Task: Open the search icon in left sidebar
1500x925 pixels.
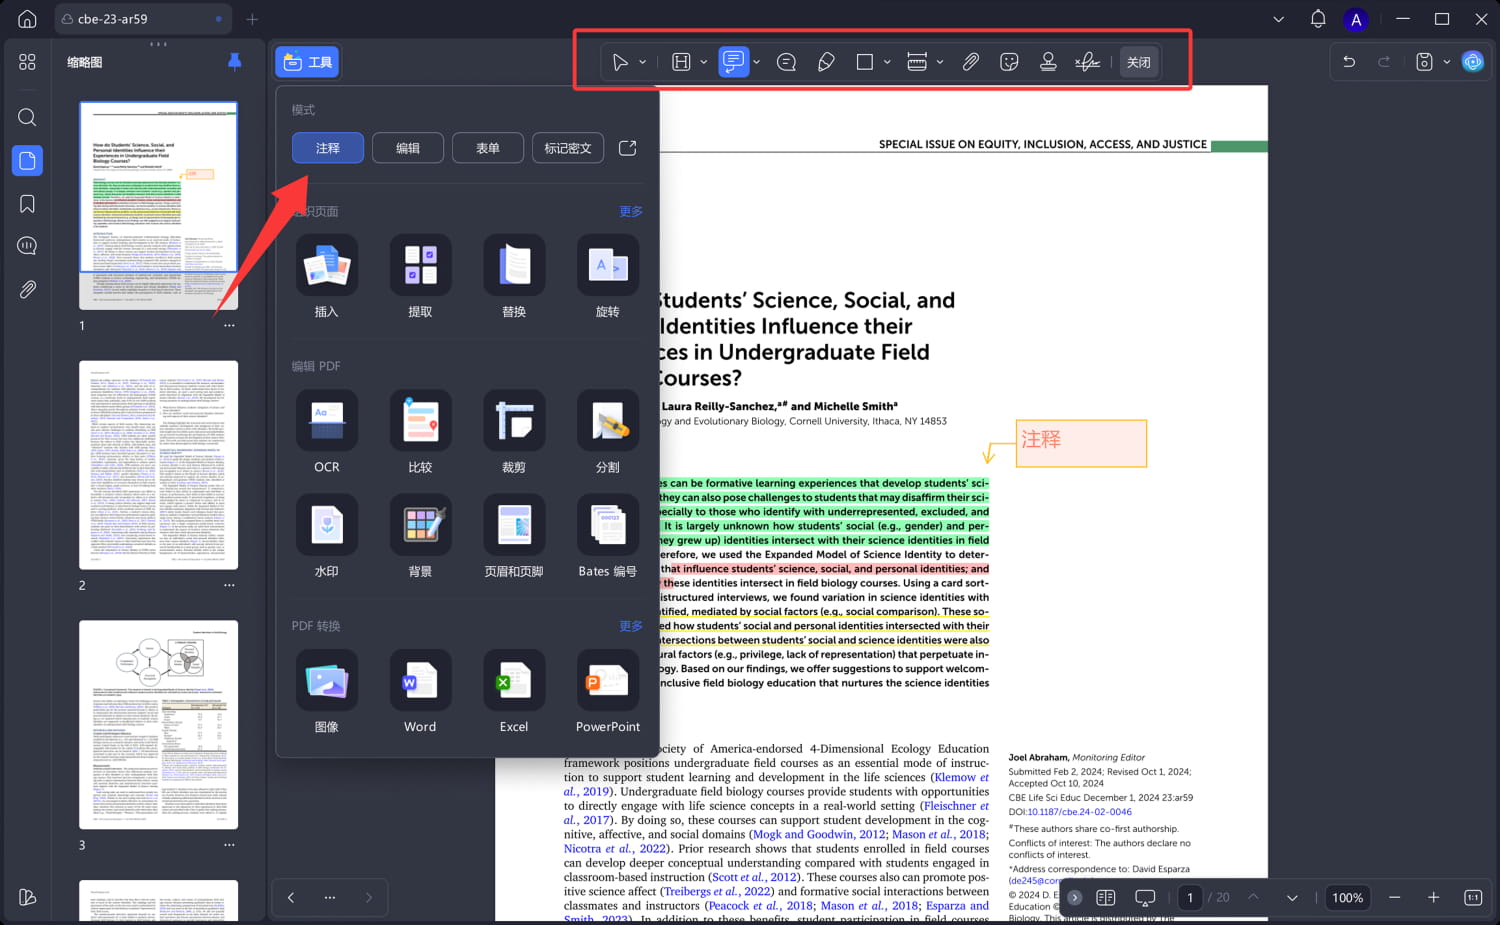Action: (27, 117)
